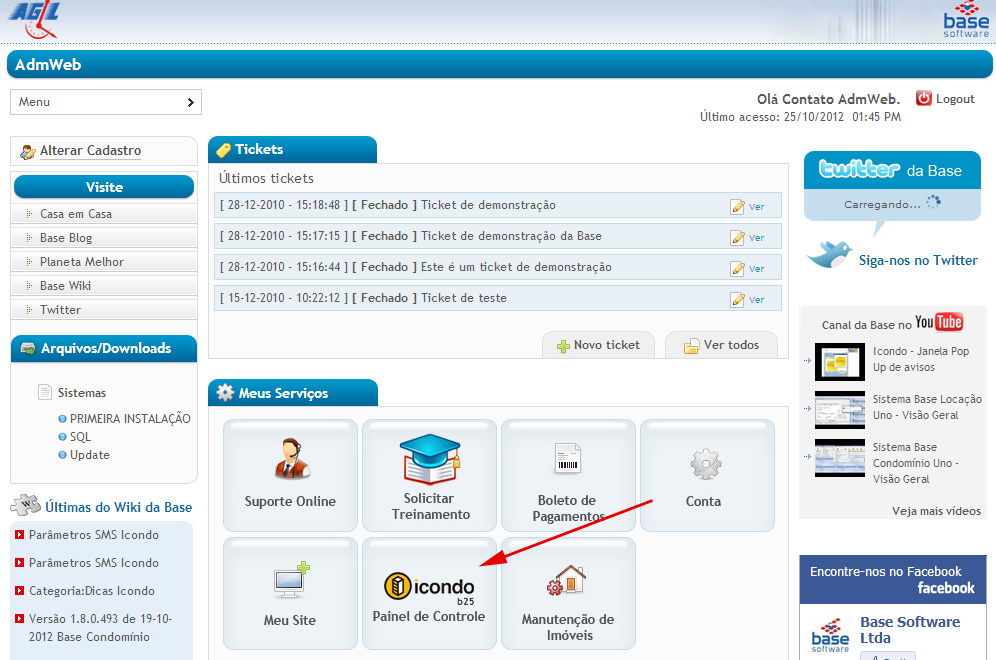Open the Update download item
Viewport: 996px width, 660px height.
[90, 455]
